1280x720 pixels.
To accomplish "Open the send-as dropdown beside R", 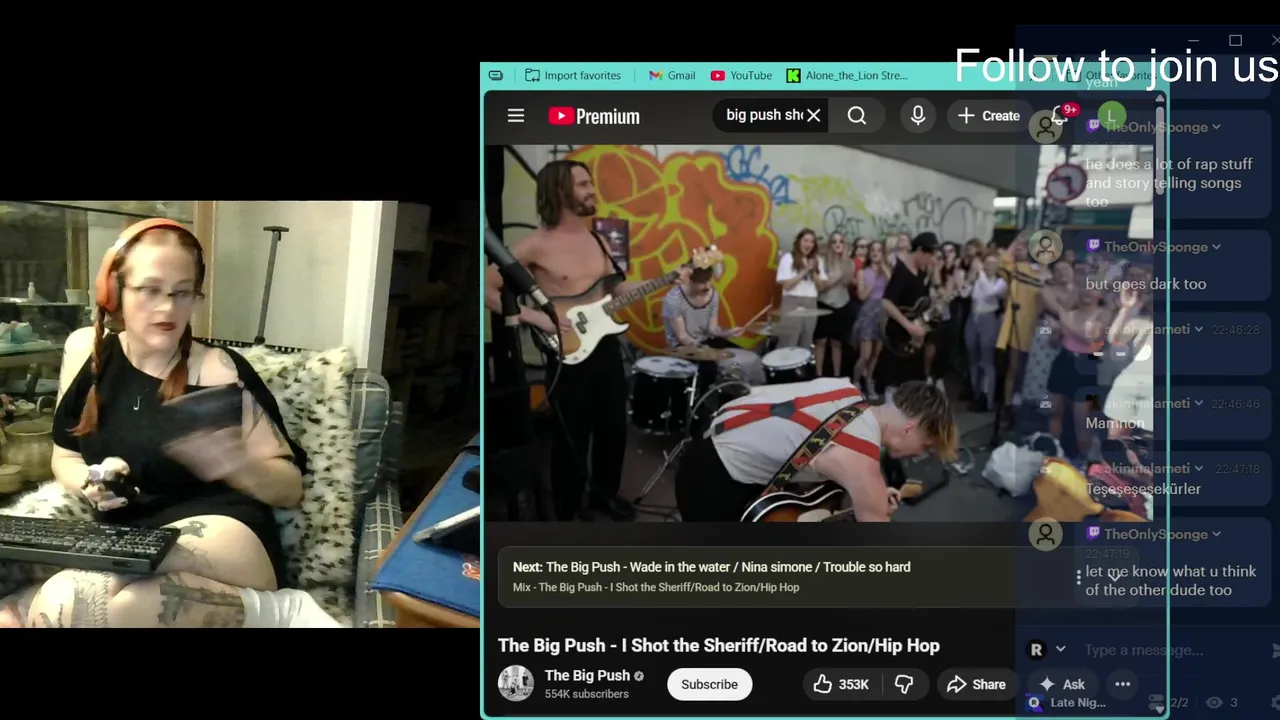I will pos(1060,649).
